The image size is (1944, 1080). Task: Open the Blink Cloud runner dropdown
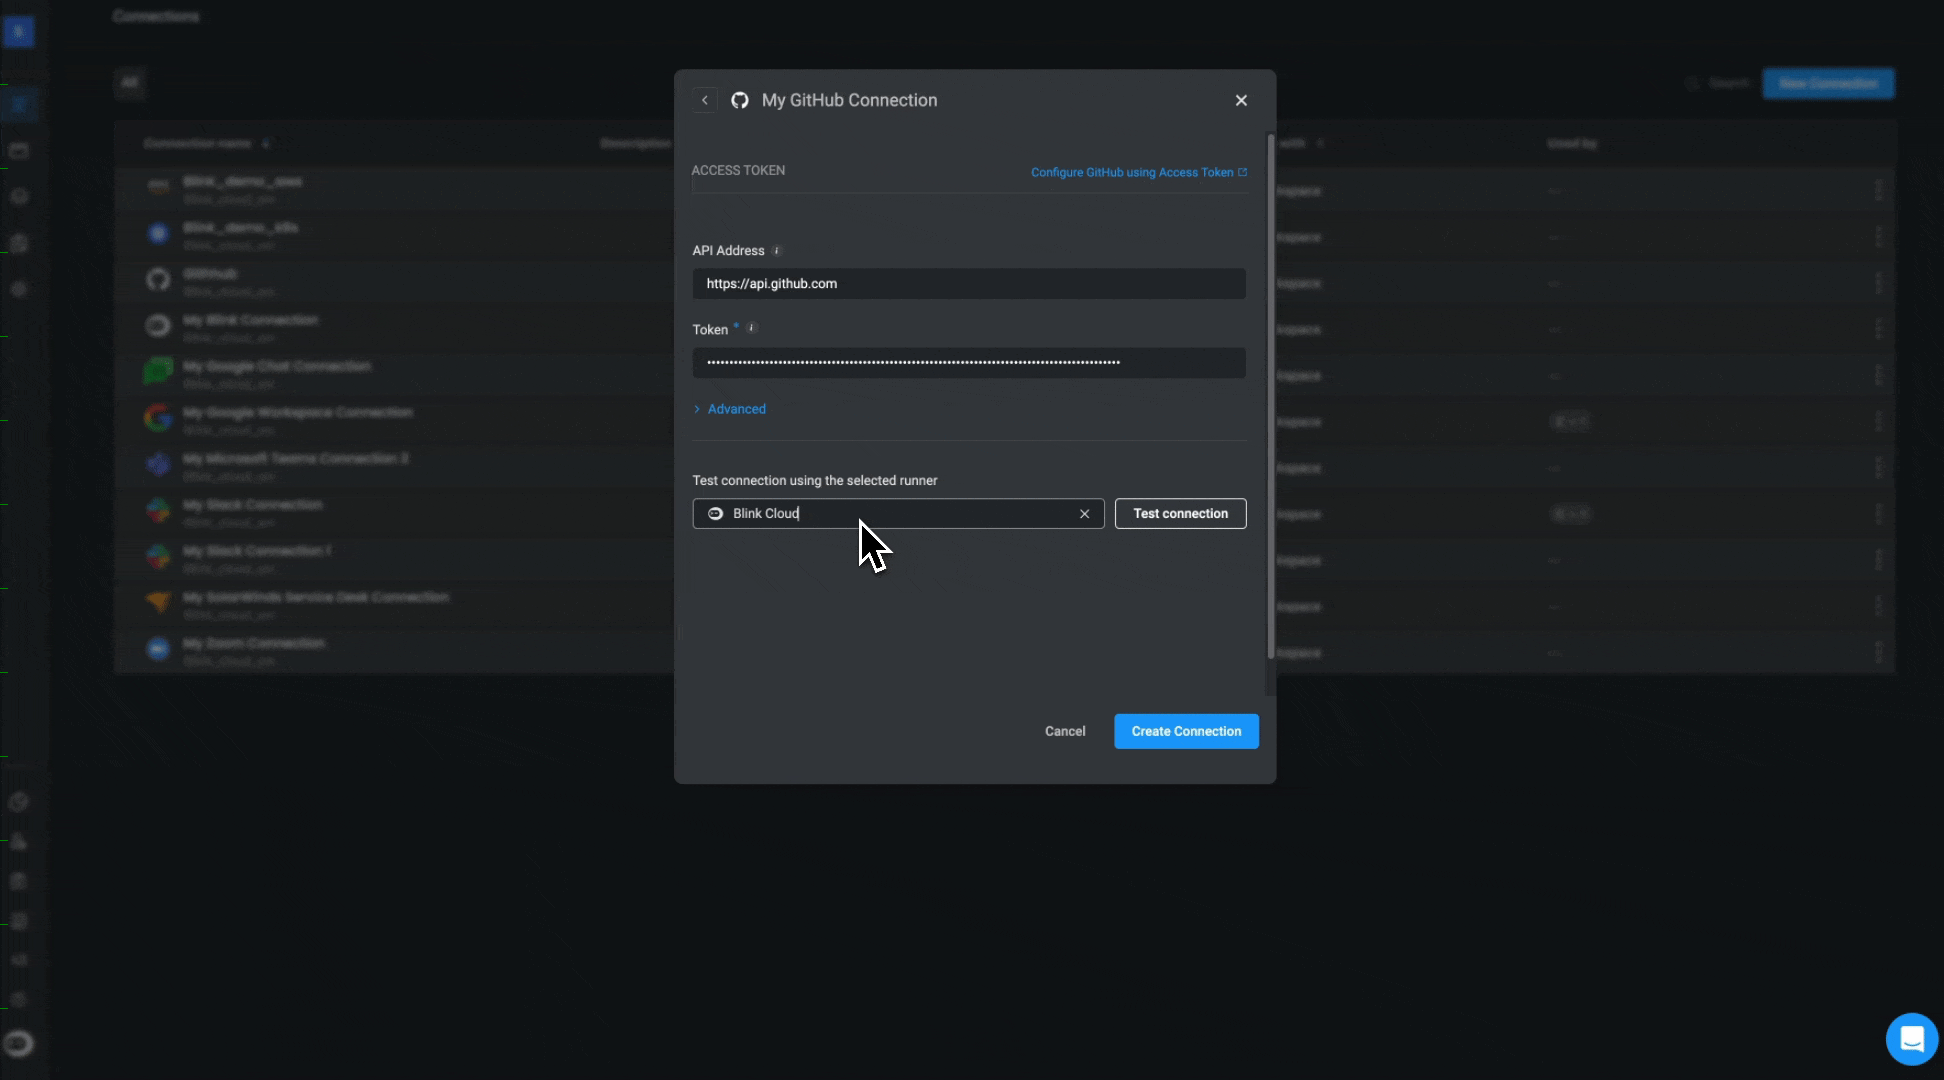point(900,514)
